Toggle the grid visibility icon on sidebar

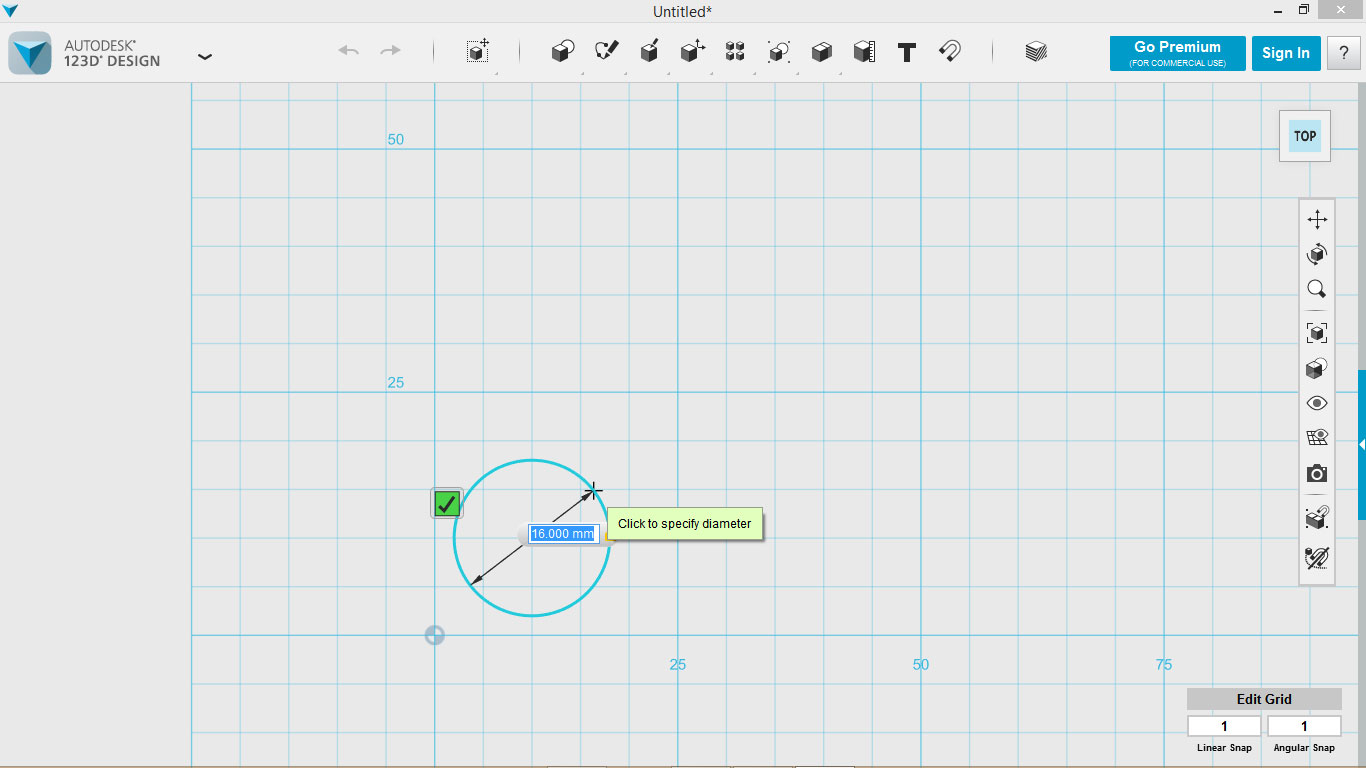[x=1317, y=436]
